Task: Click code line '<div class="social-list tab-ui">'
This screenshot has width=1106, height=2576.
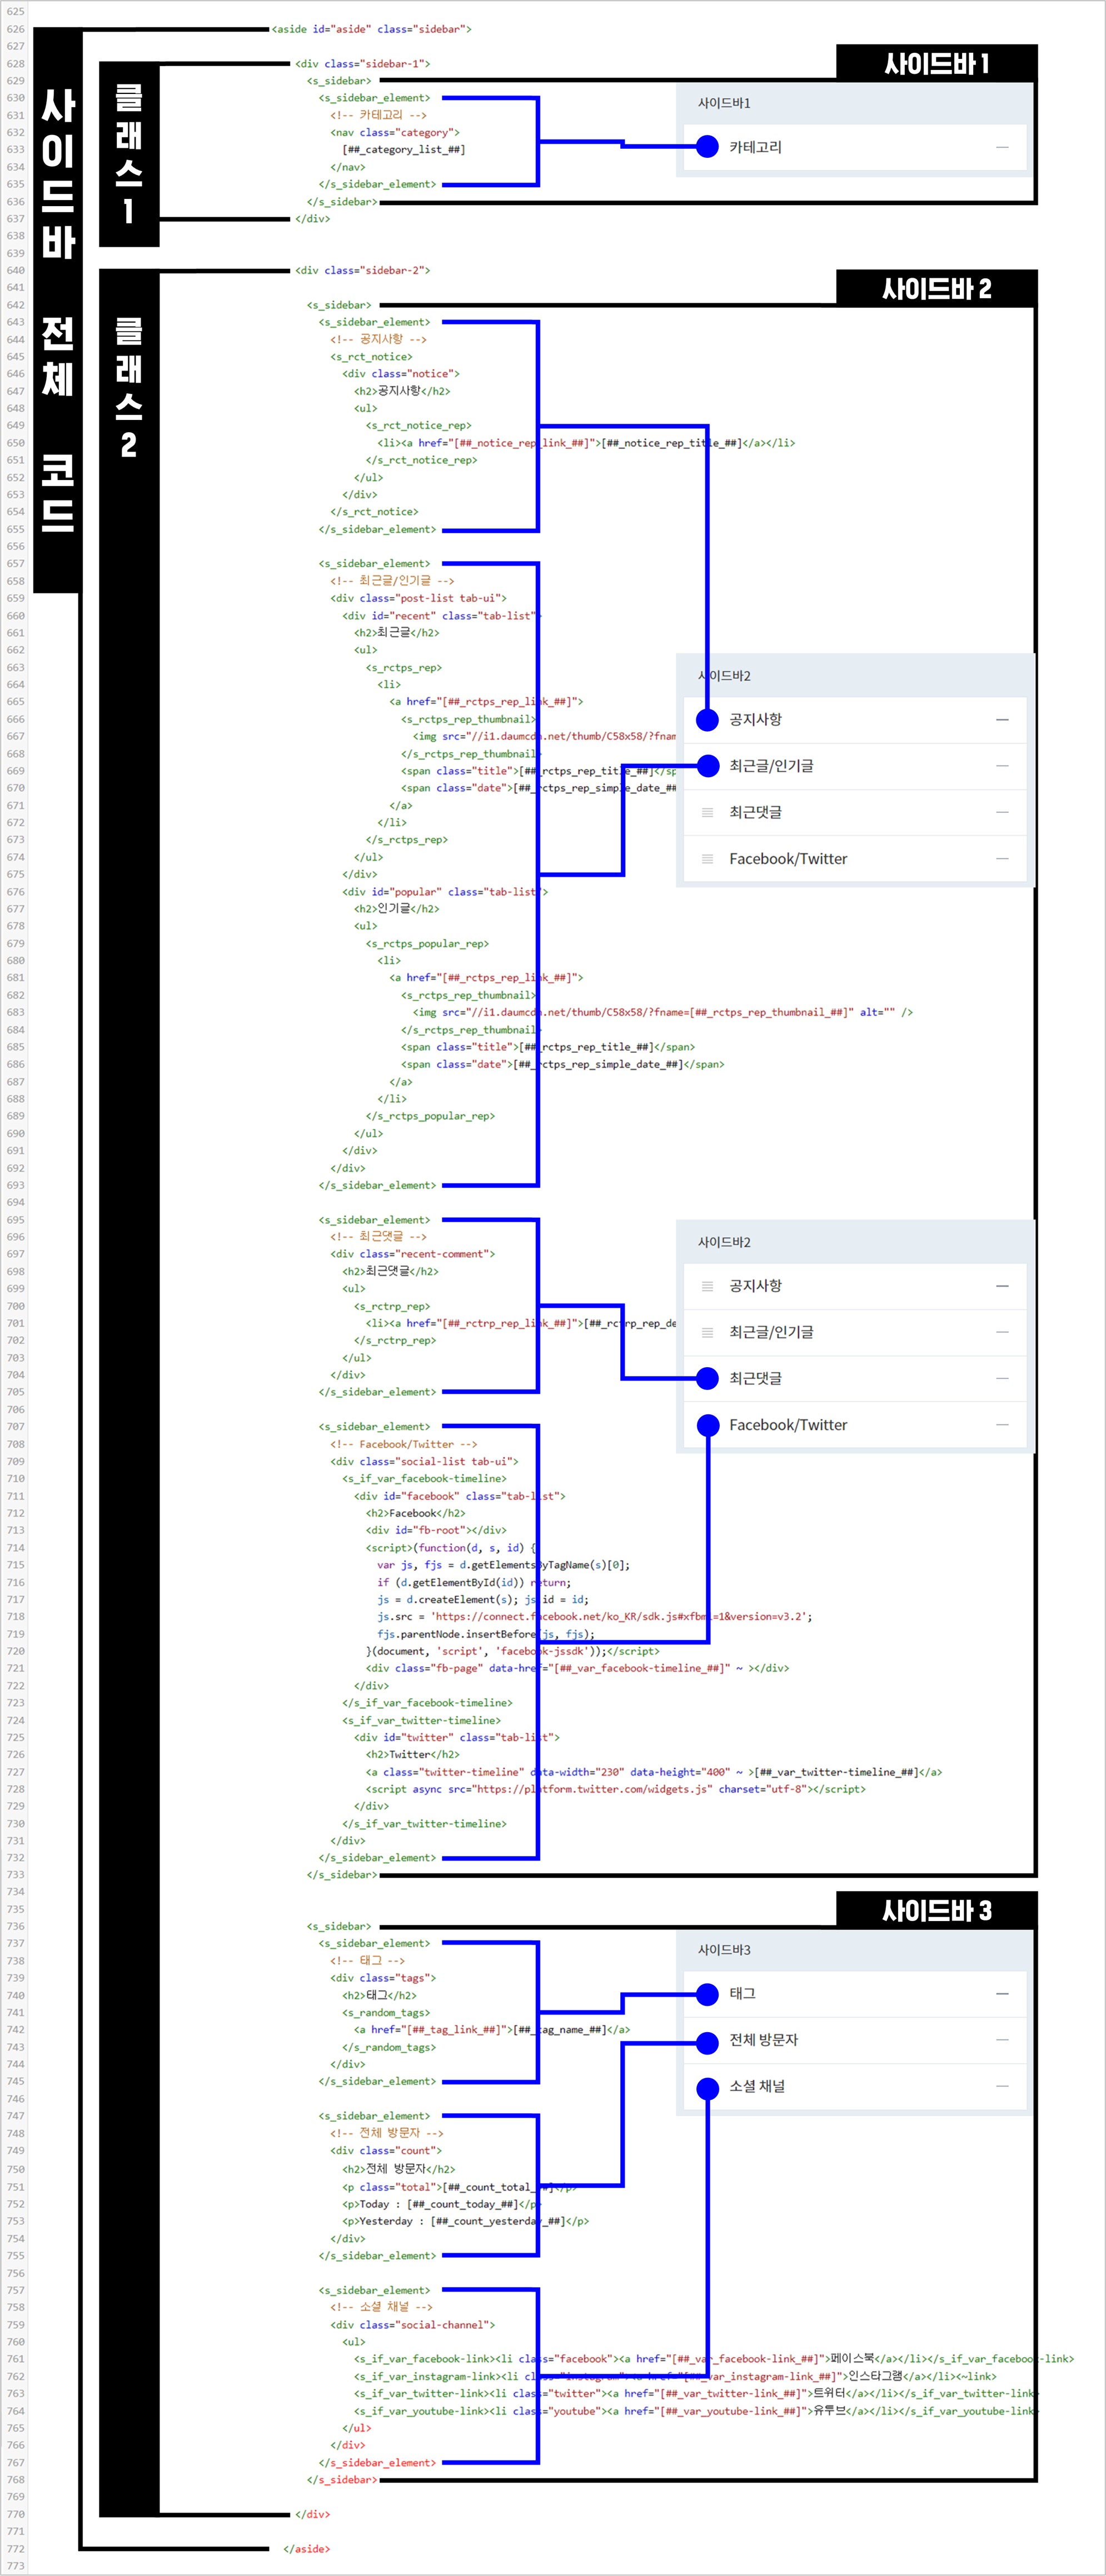Action: point(424,1461)
